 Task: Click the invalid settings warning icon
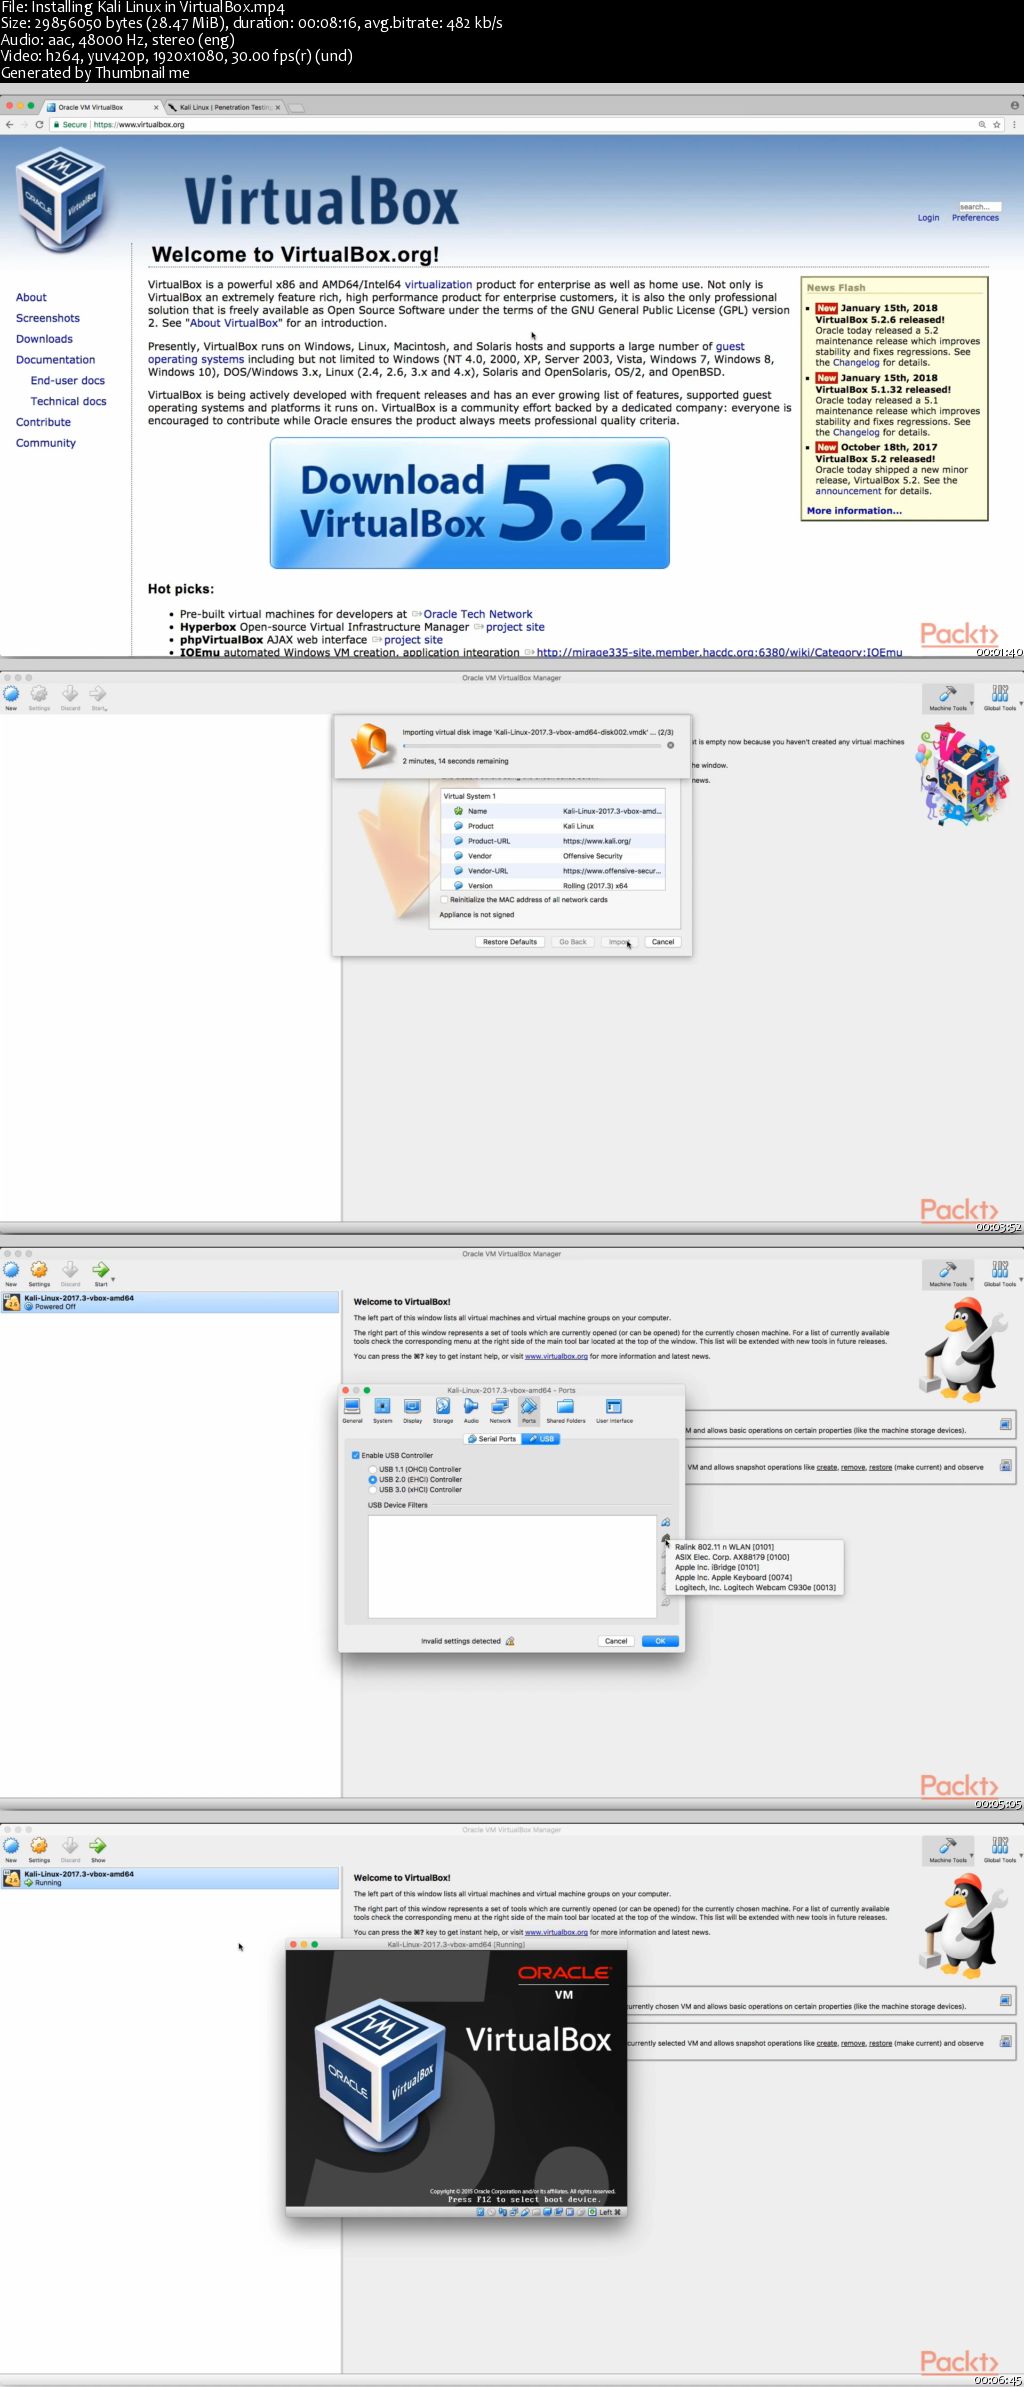point(510,1641)
